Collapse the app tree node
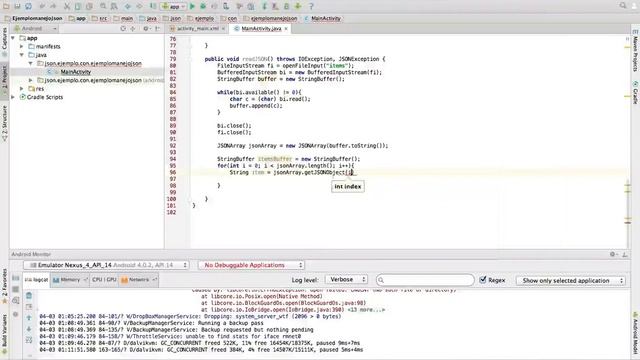Image resolution: width=640 pixels, height=360 pixels. point(13,38)
